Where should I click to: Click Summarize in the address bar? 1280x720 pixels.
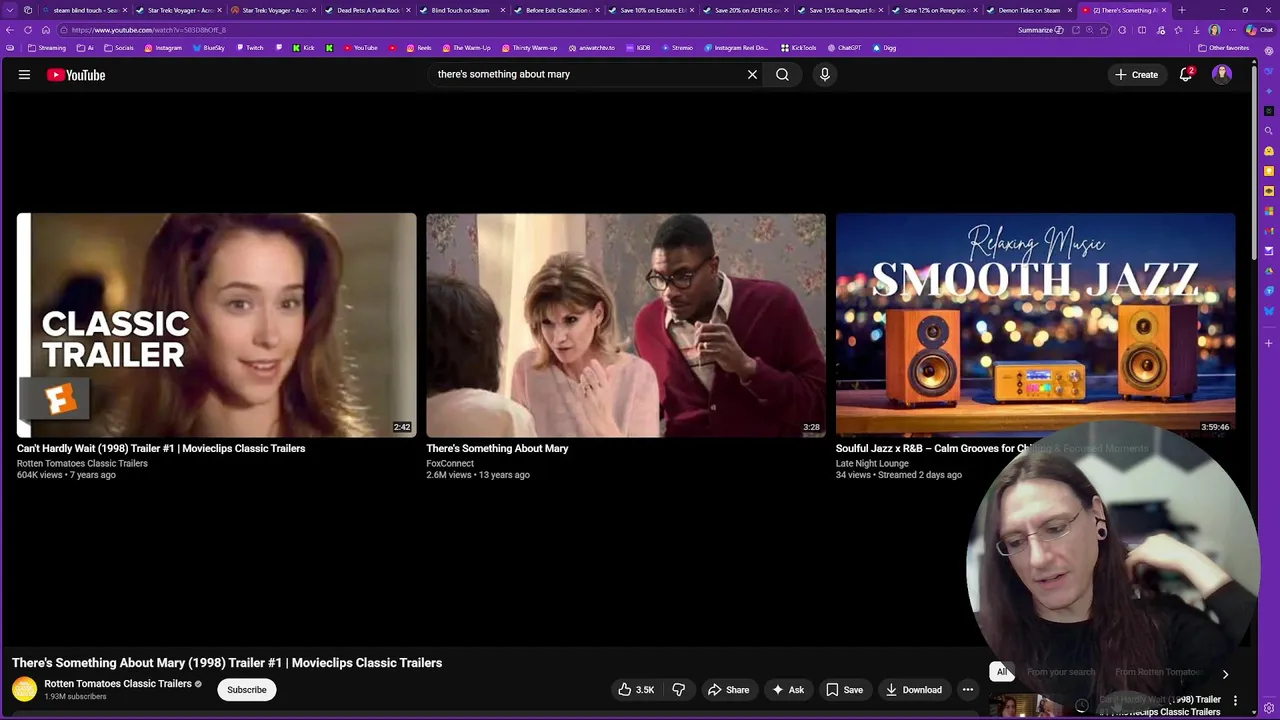tap(1041, 30)
